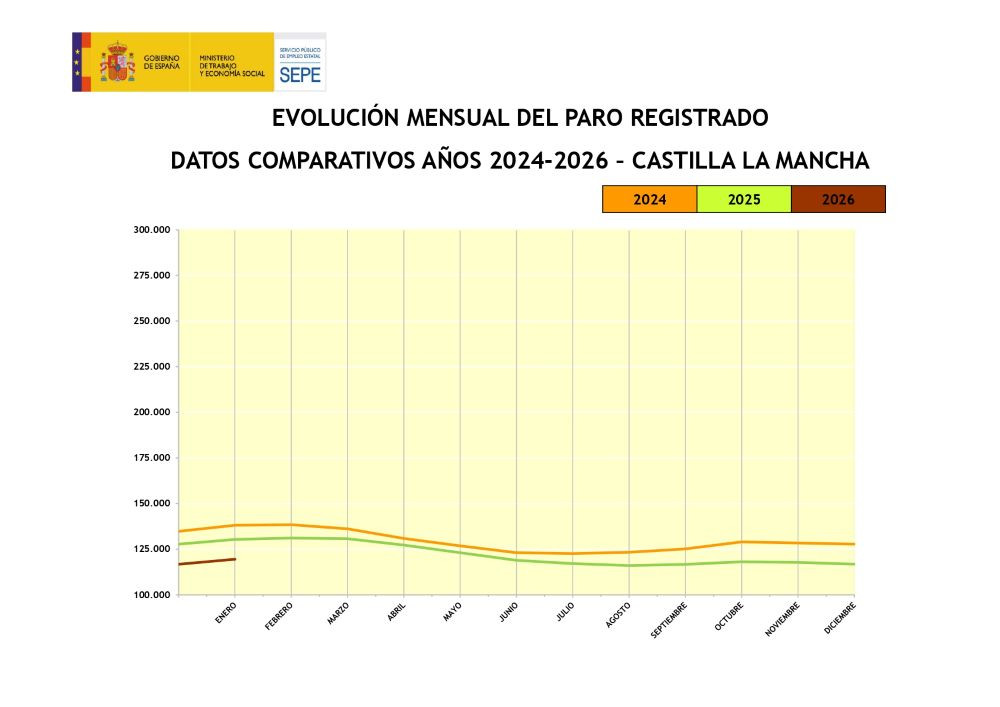Click the subtitle mentioning Castilla La Mancha
This screenshot has height=707, width=1000.
[520, 161]
